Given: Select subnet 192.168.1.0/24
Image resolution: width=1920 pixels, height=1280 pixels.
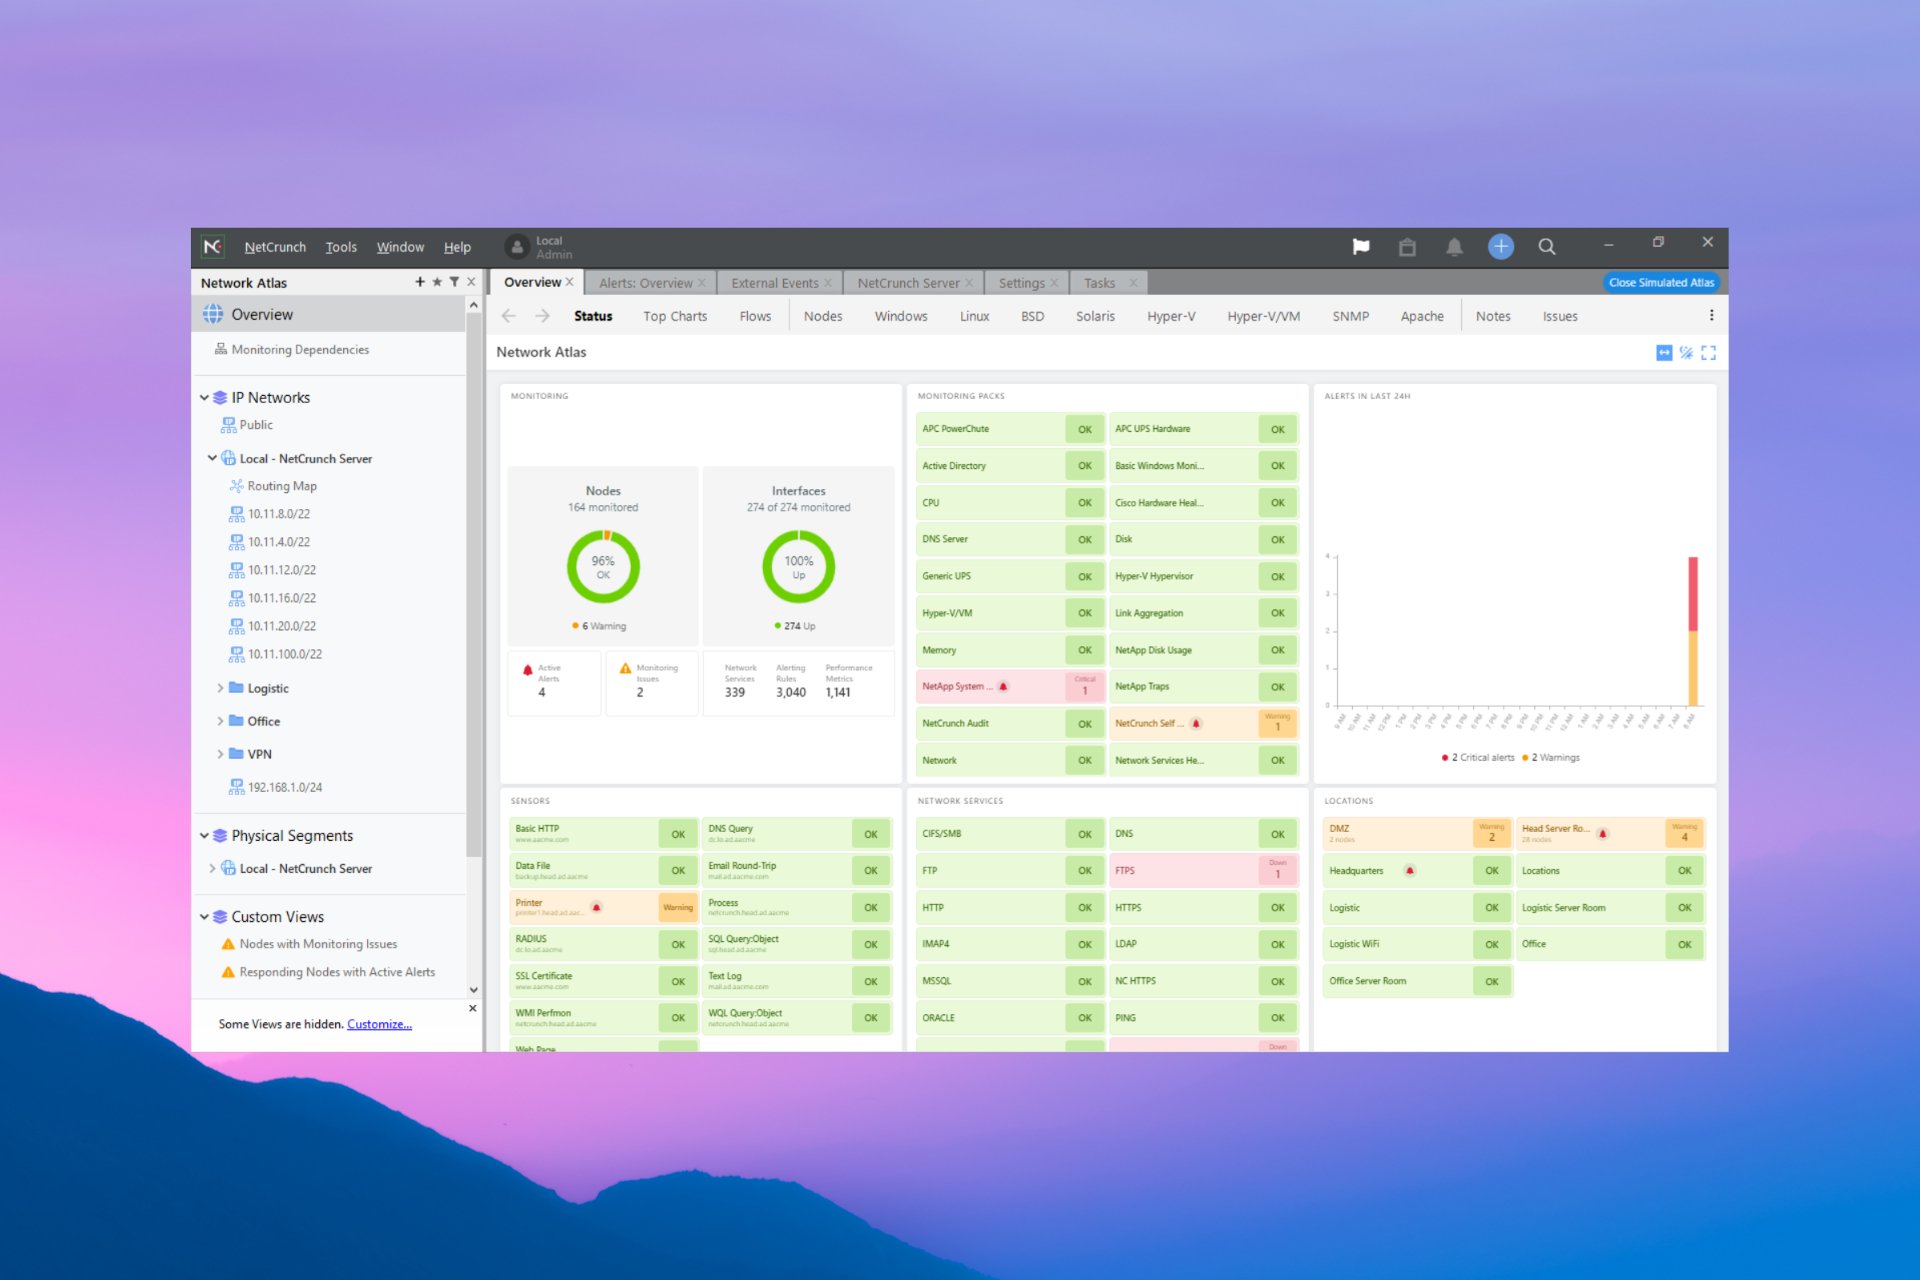Looking at the screenshot, I should (285, 787).
